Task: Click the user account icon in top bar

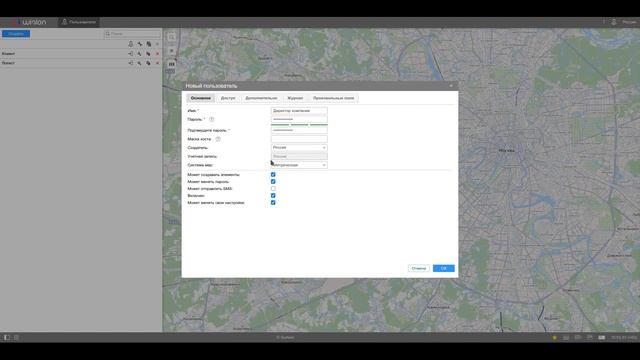Action: [613, 22]
